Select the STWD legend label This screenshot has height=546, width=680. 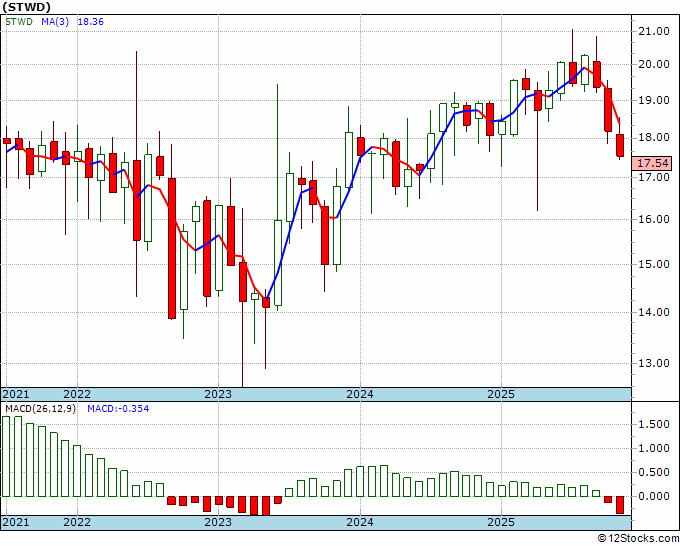pos(19,22)
